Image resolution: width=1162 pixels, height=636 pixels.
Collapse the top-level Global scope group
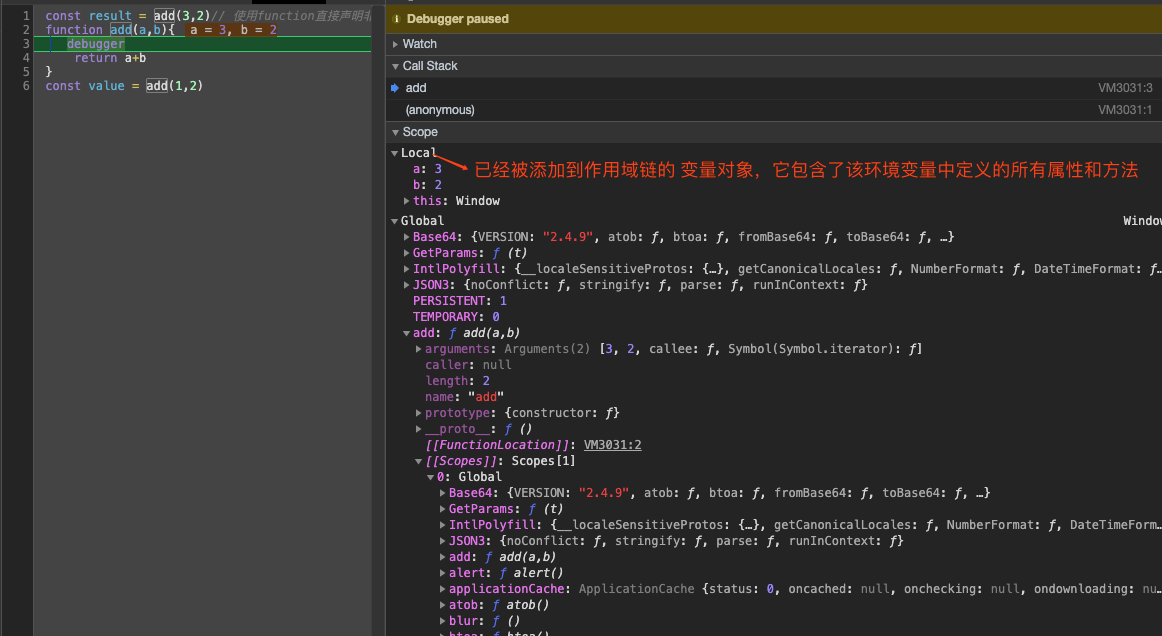395,221
